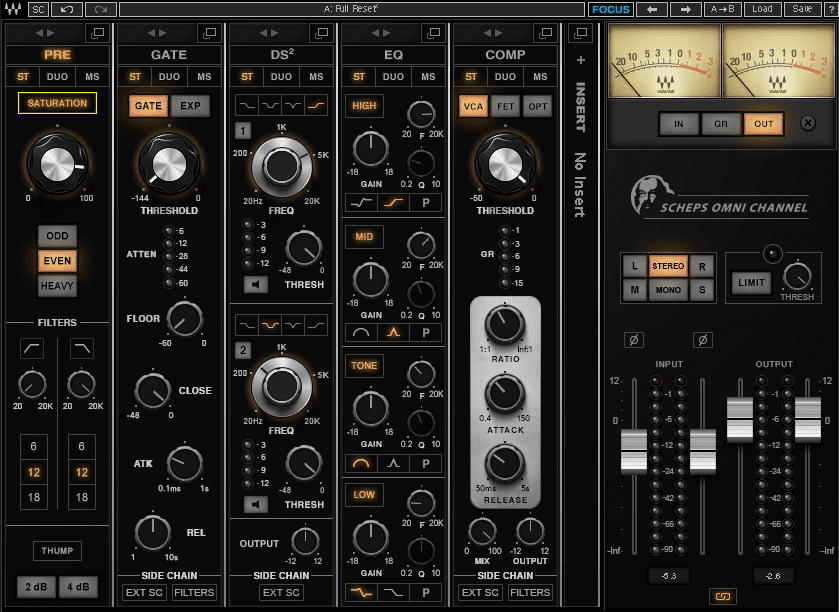Open the preset list showing A: Full Reset
The image size is (839, 612).
click(x=352, y=9)
